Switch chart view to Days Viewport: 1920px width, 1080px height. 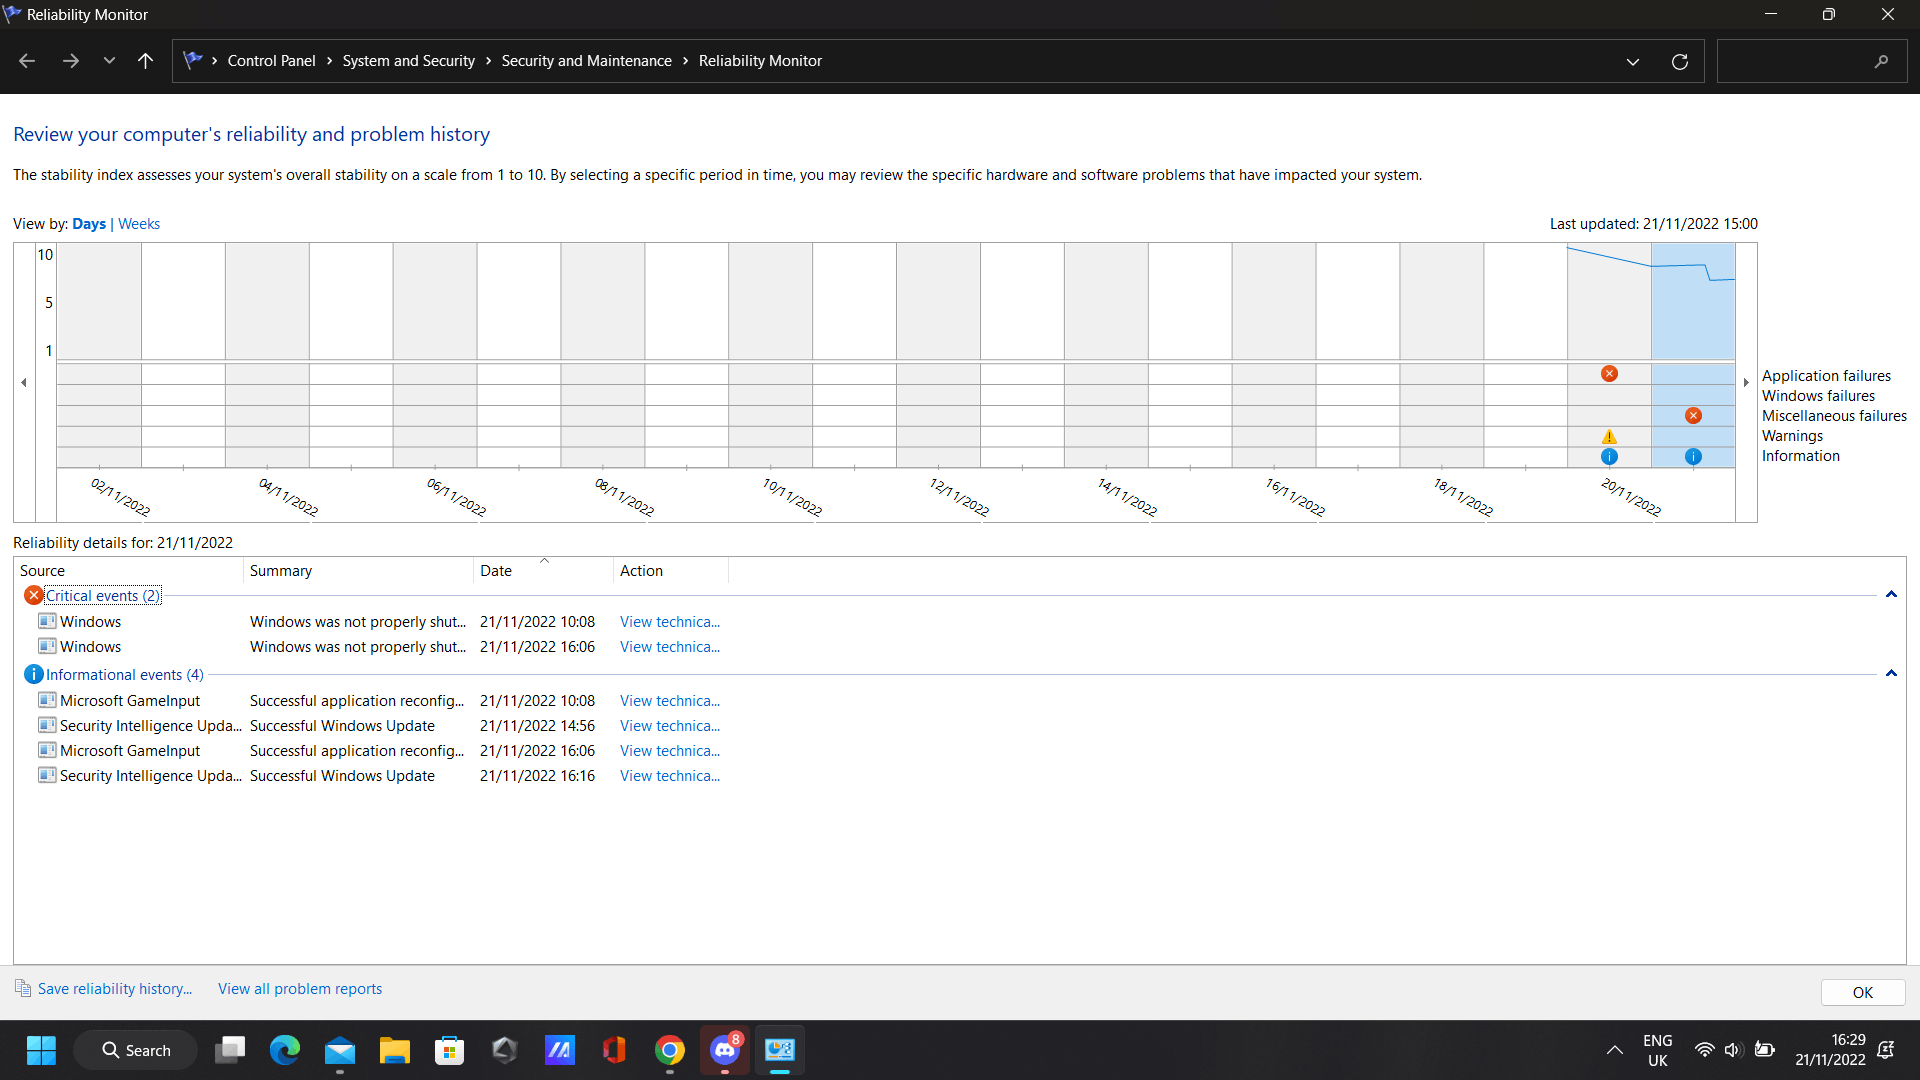click(89, 224)
